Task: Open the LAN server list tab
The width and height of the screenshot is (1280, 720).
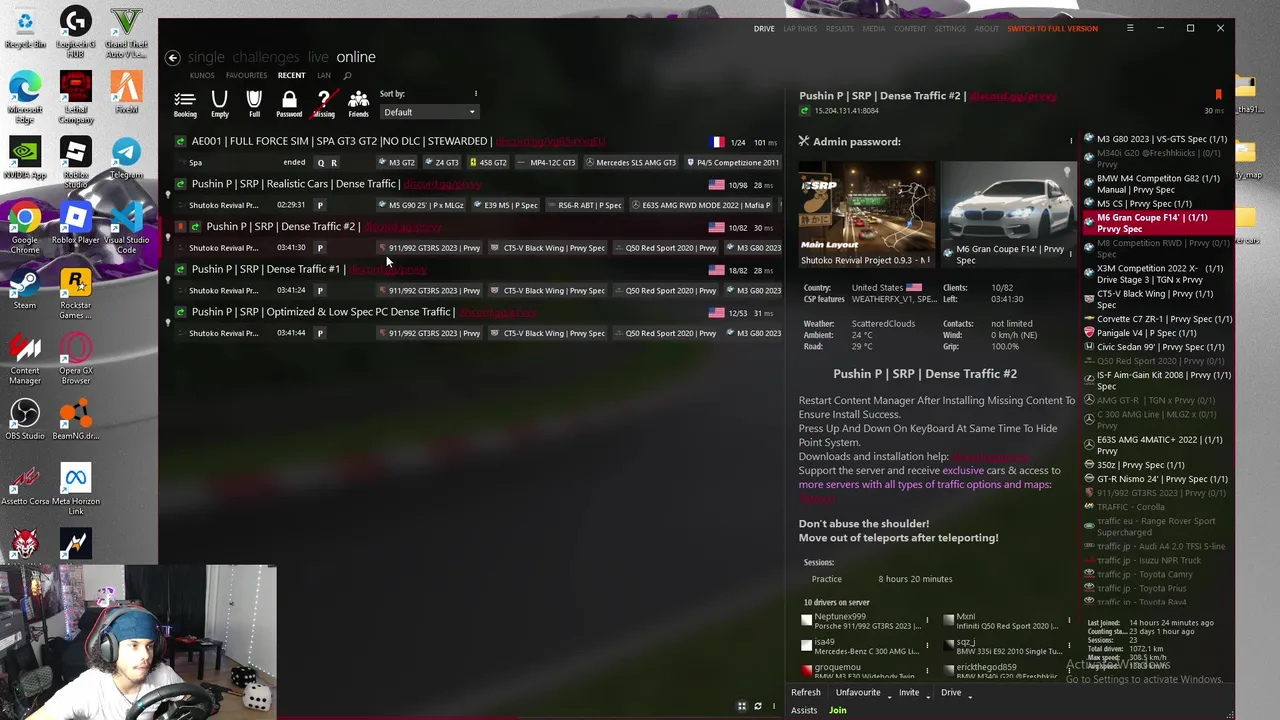Action: click(324, 76)
